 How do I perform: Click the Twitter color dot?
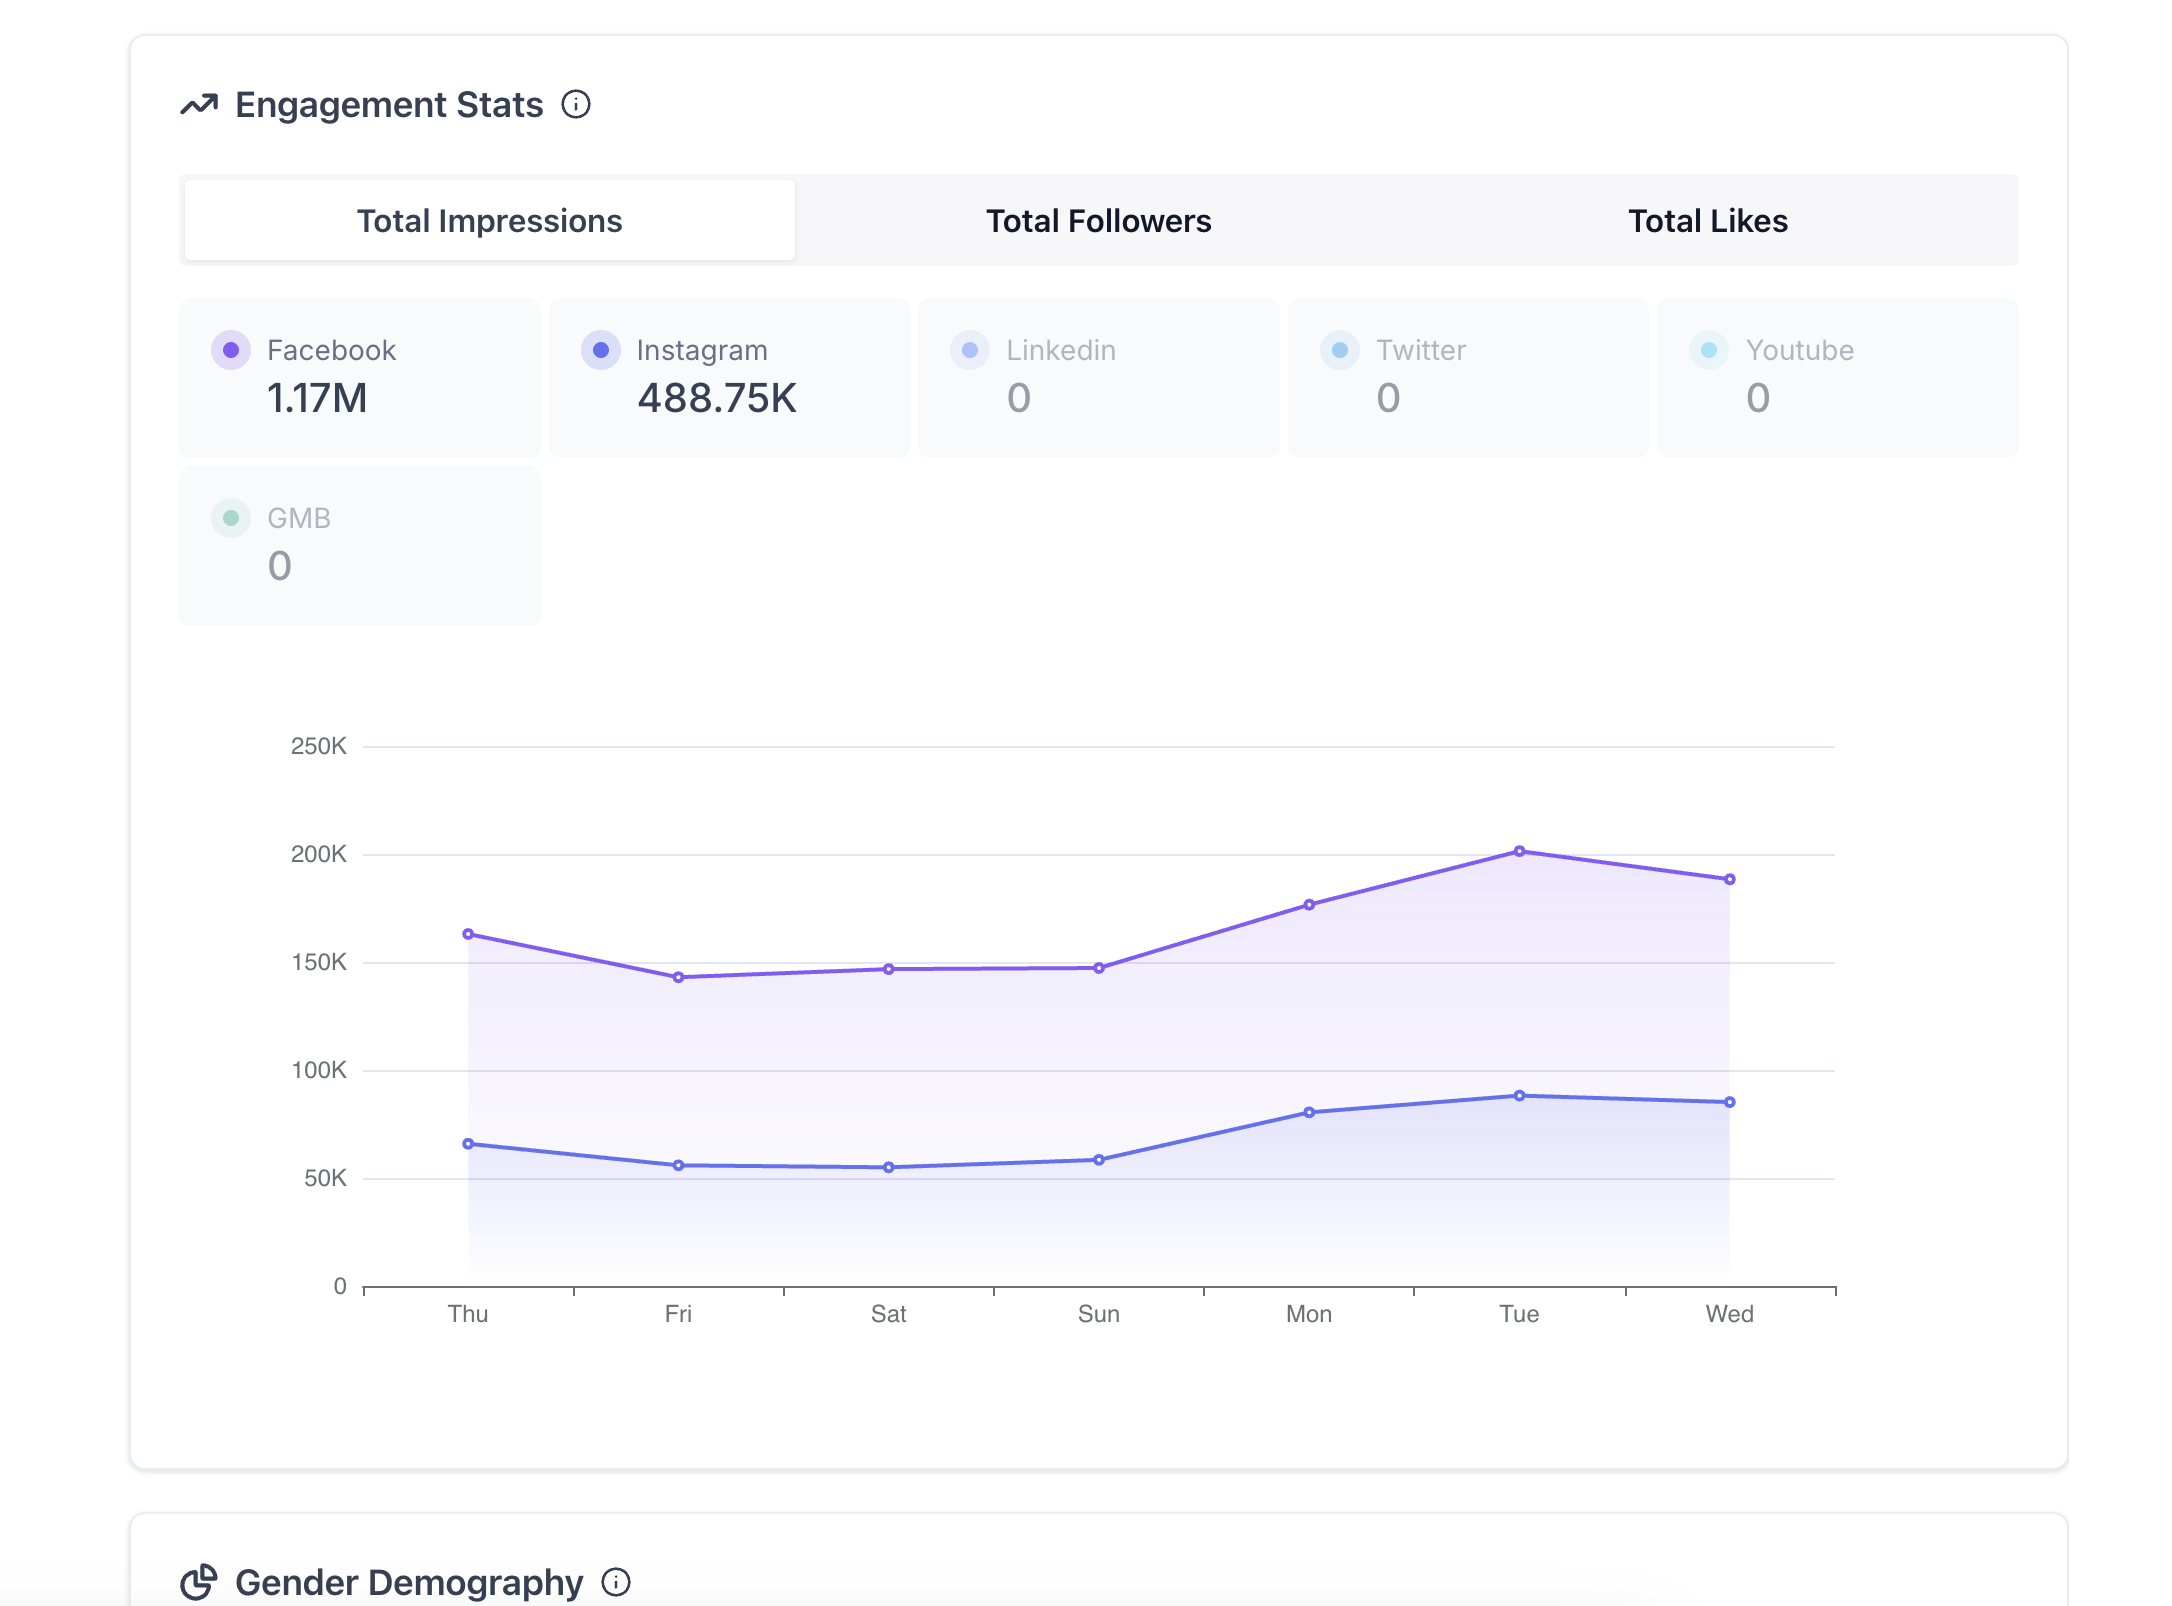1340,350
